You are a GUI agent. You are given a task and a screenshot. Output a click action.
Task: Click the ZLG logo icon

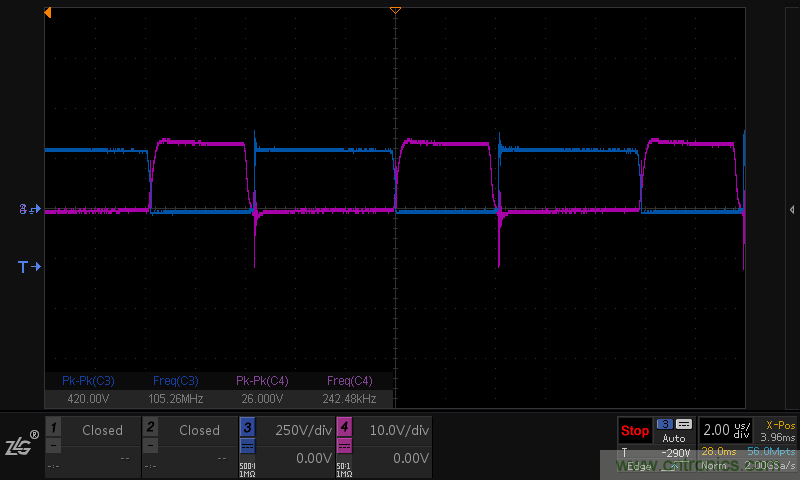(x=20, y=445)
